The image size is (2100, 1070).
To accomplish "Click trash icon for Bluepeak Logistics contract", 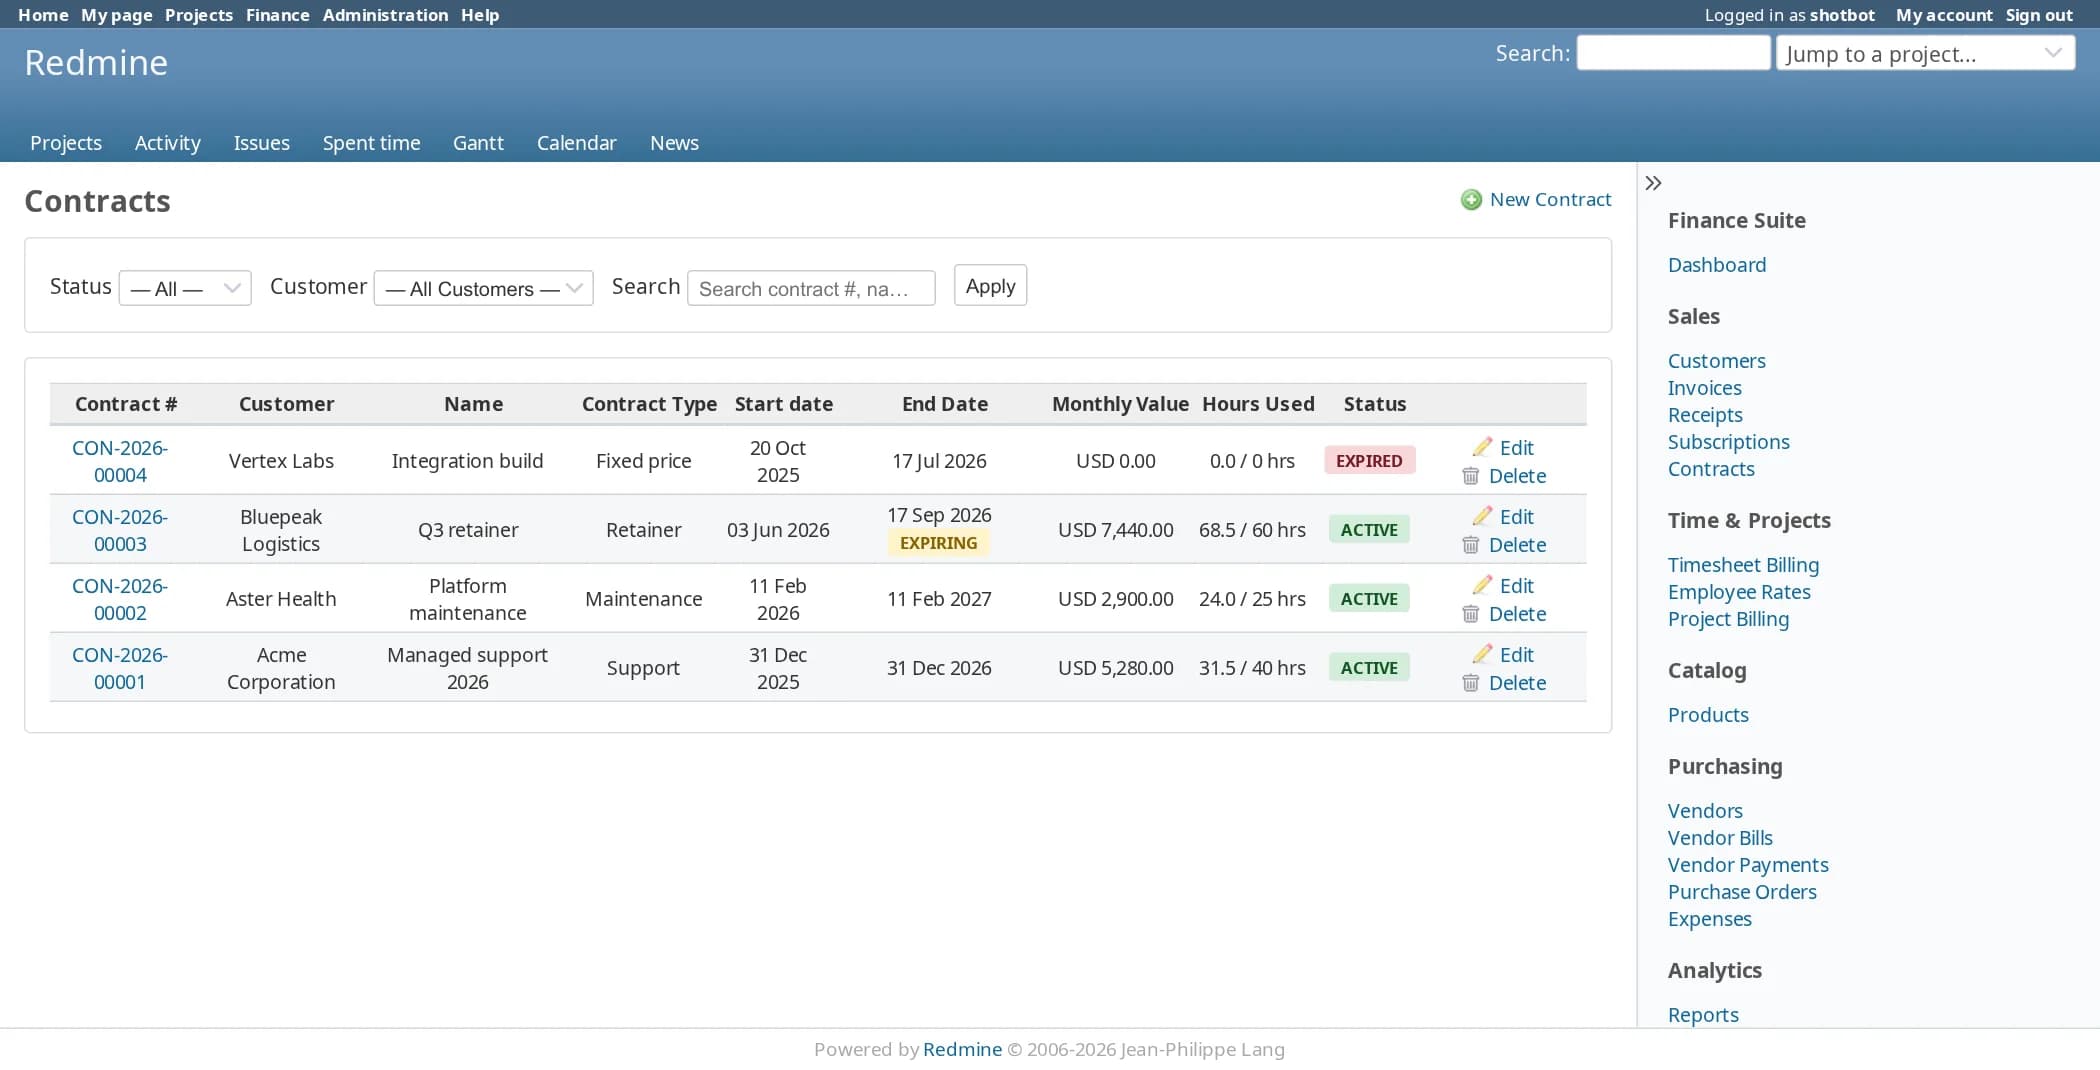I will 1471,545.
